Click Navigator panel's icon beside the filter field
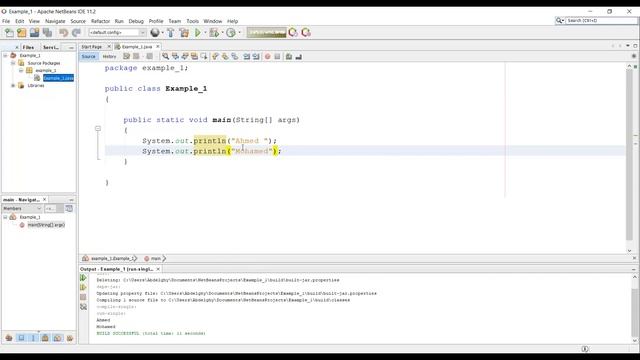 point(69,209)
